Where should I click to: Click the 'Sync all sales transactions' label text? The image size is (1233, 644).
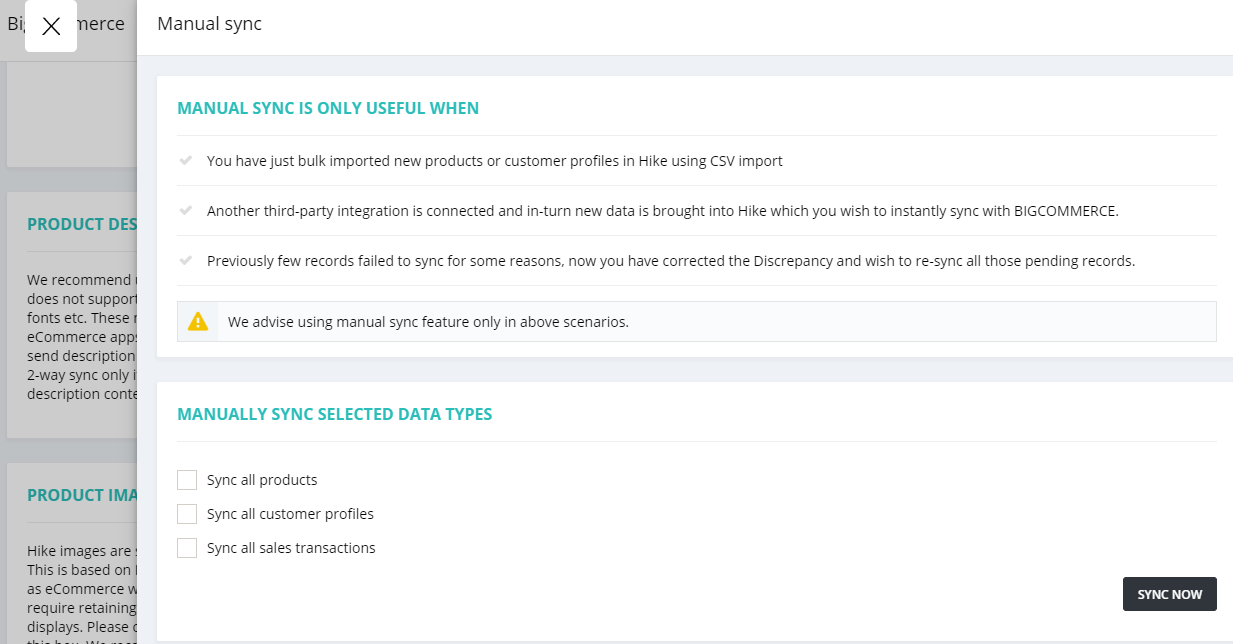(x=291, y=548)
